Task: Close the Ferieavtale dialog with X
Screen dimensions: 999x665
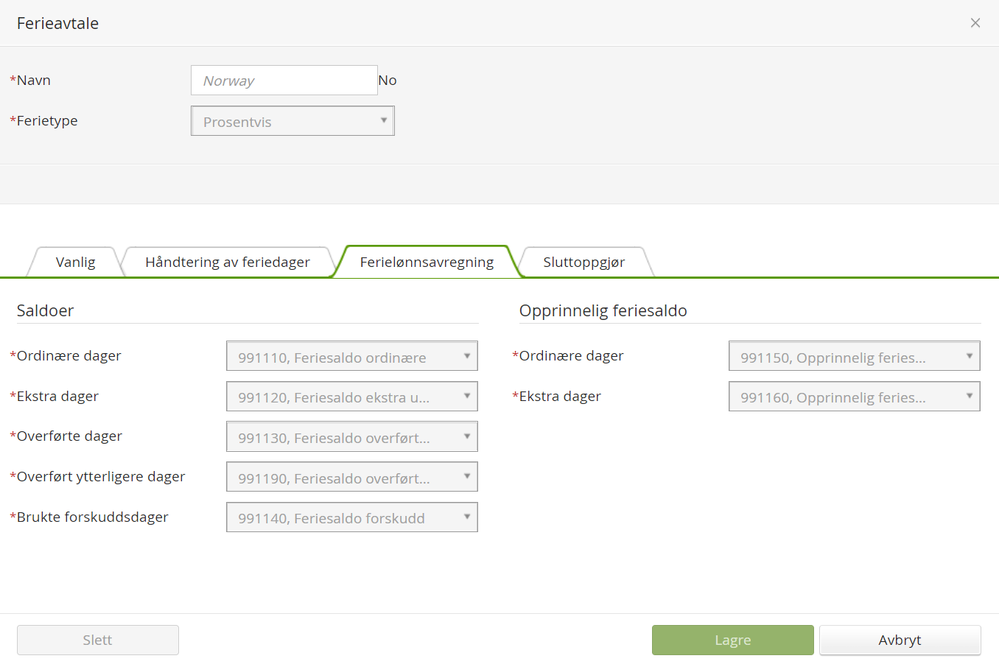Action: pyautogui.click(x=975, y=23)
